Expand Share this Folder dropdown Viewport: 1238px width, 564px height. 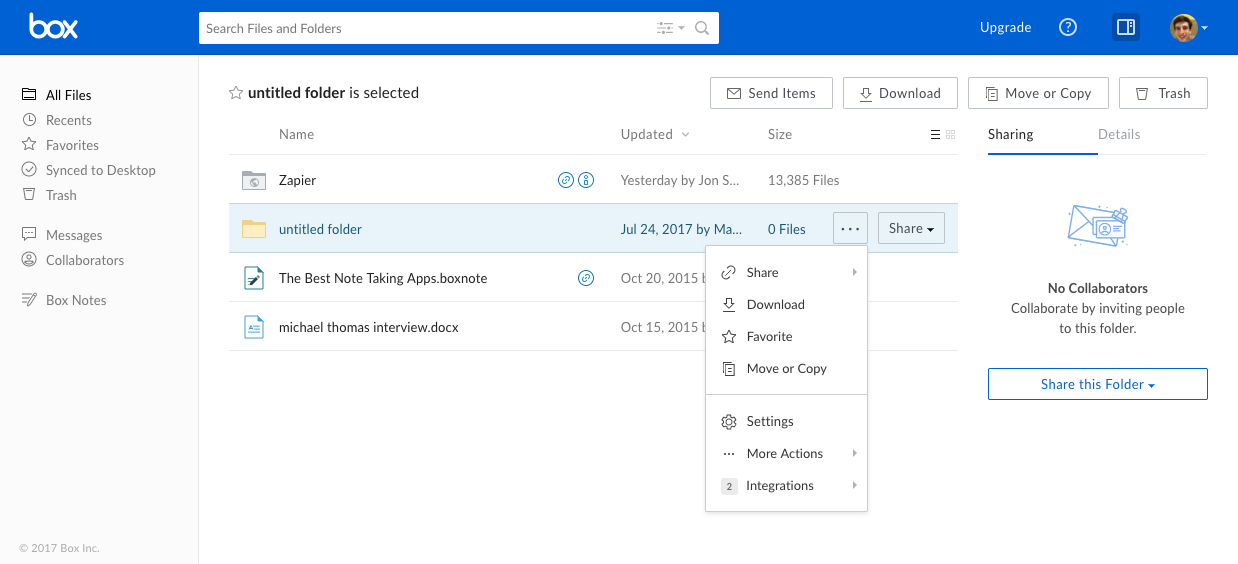1097,384
